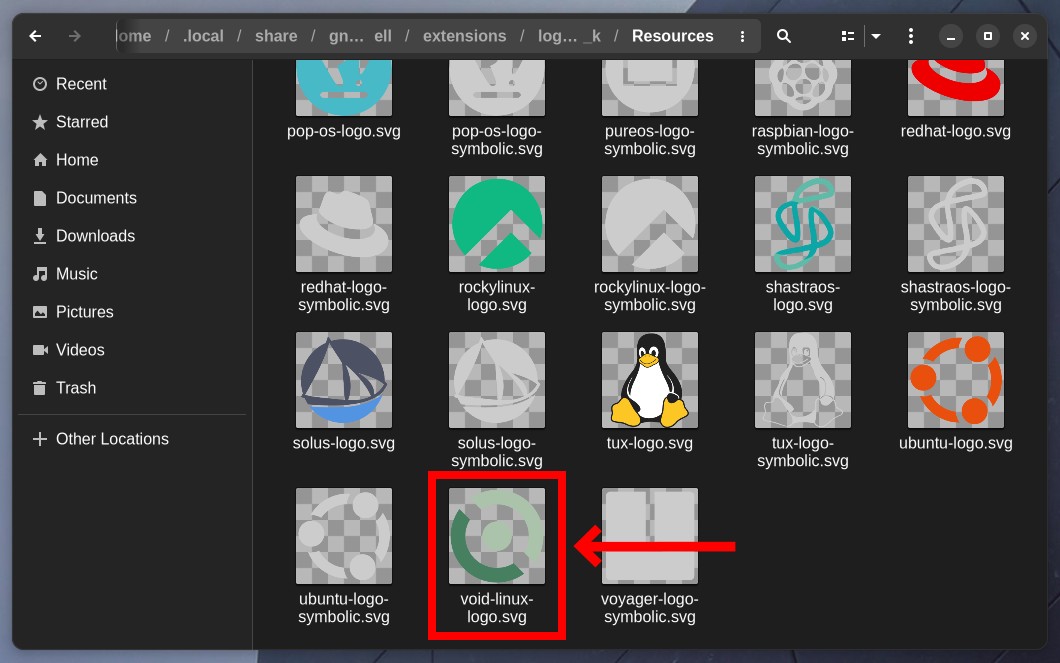This screenshot has height=663, width=1060.
Task: Go back with the left arrow button
Action: [35, 36]
